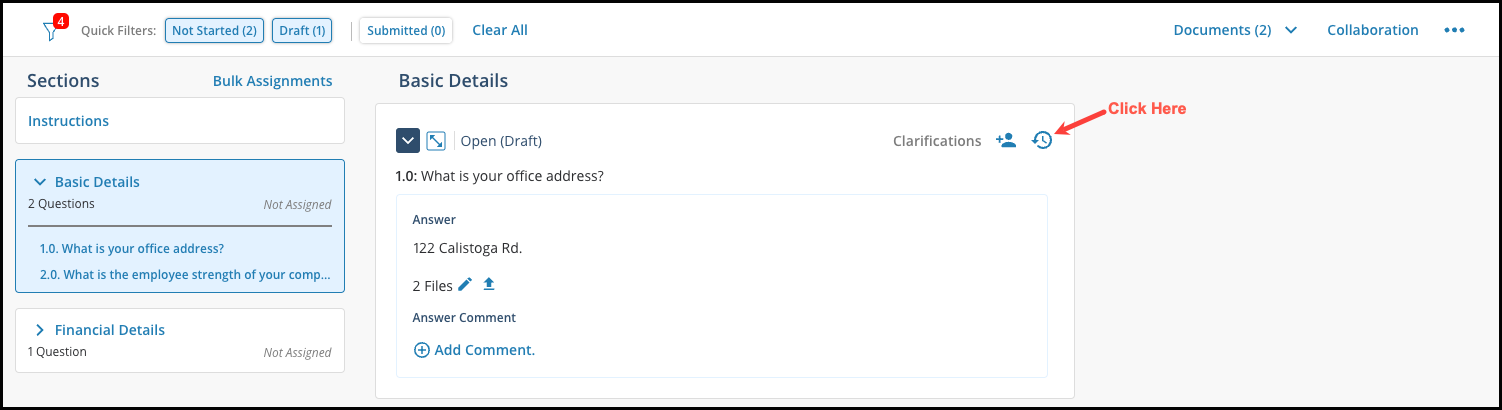1502x410 pixels.
Task: Toggle the Submitted (0) quick filter
Action: pos(406,31)
